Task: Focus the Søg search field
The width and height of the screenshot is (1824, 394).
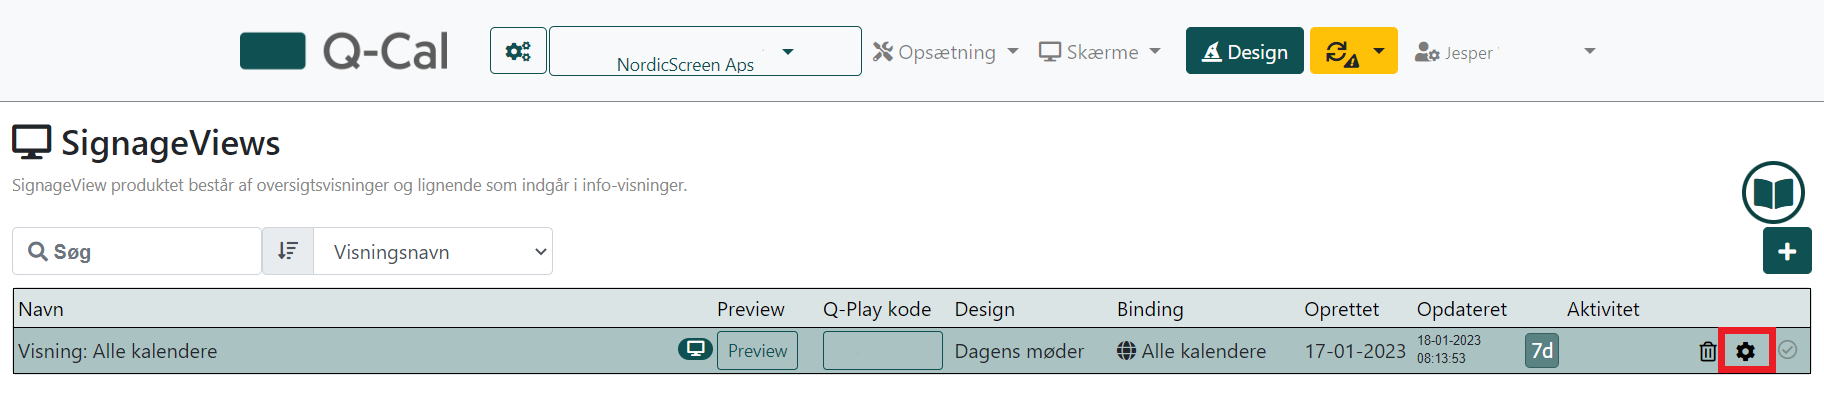Action: pyautogui.click(x=137, y=251)
